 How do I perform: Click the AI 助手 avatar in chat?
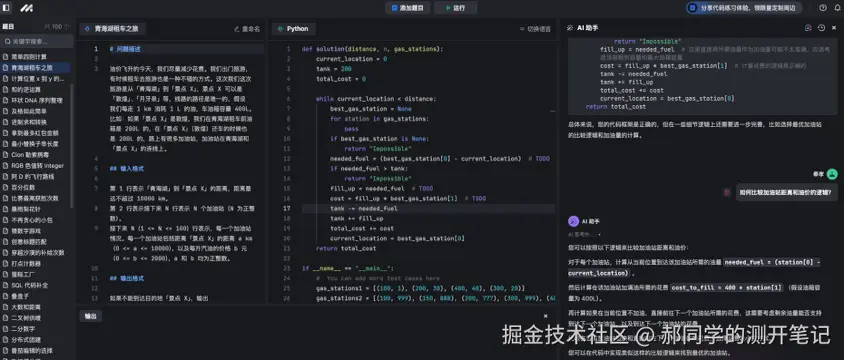click(x=573, y=221)
